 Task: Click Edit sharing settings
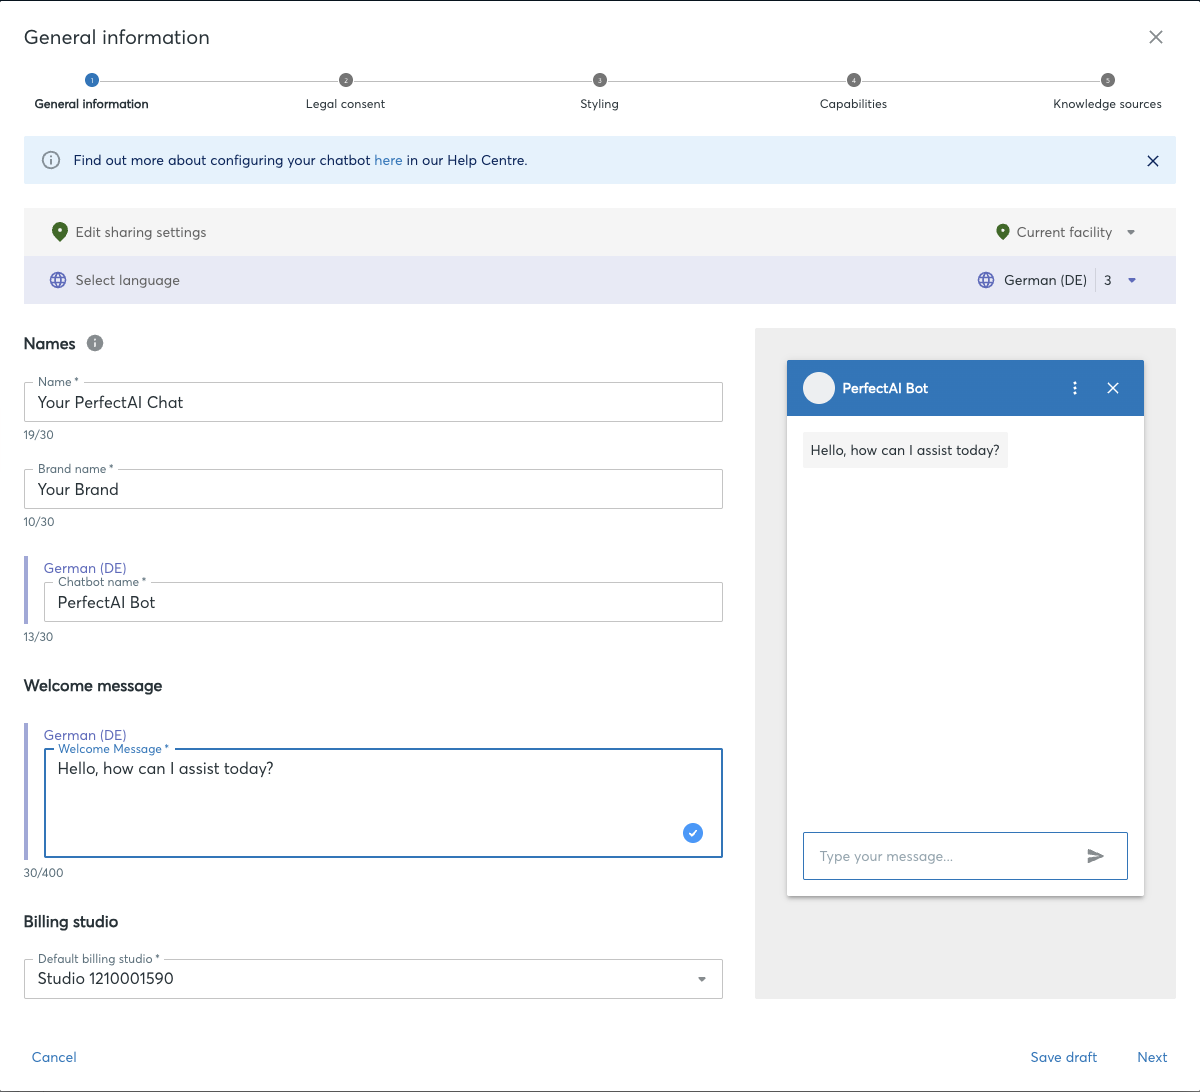click(x=141, y=232)
